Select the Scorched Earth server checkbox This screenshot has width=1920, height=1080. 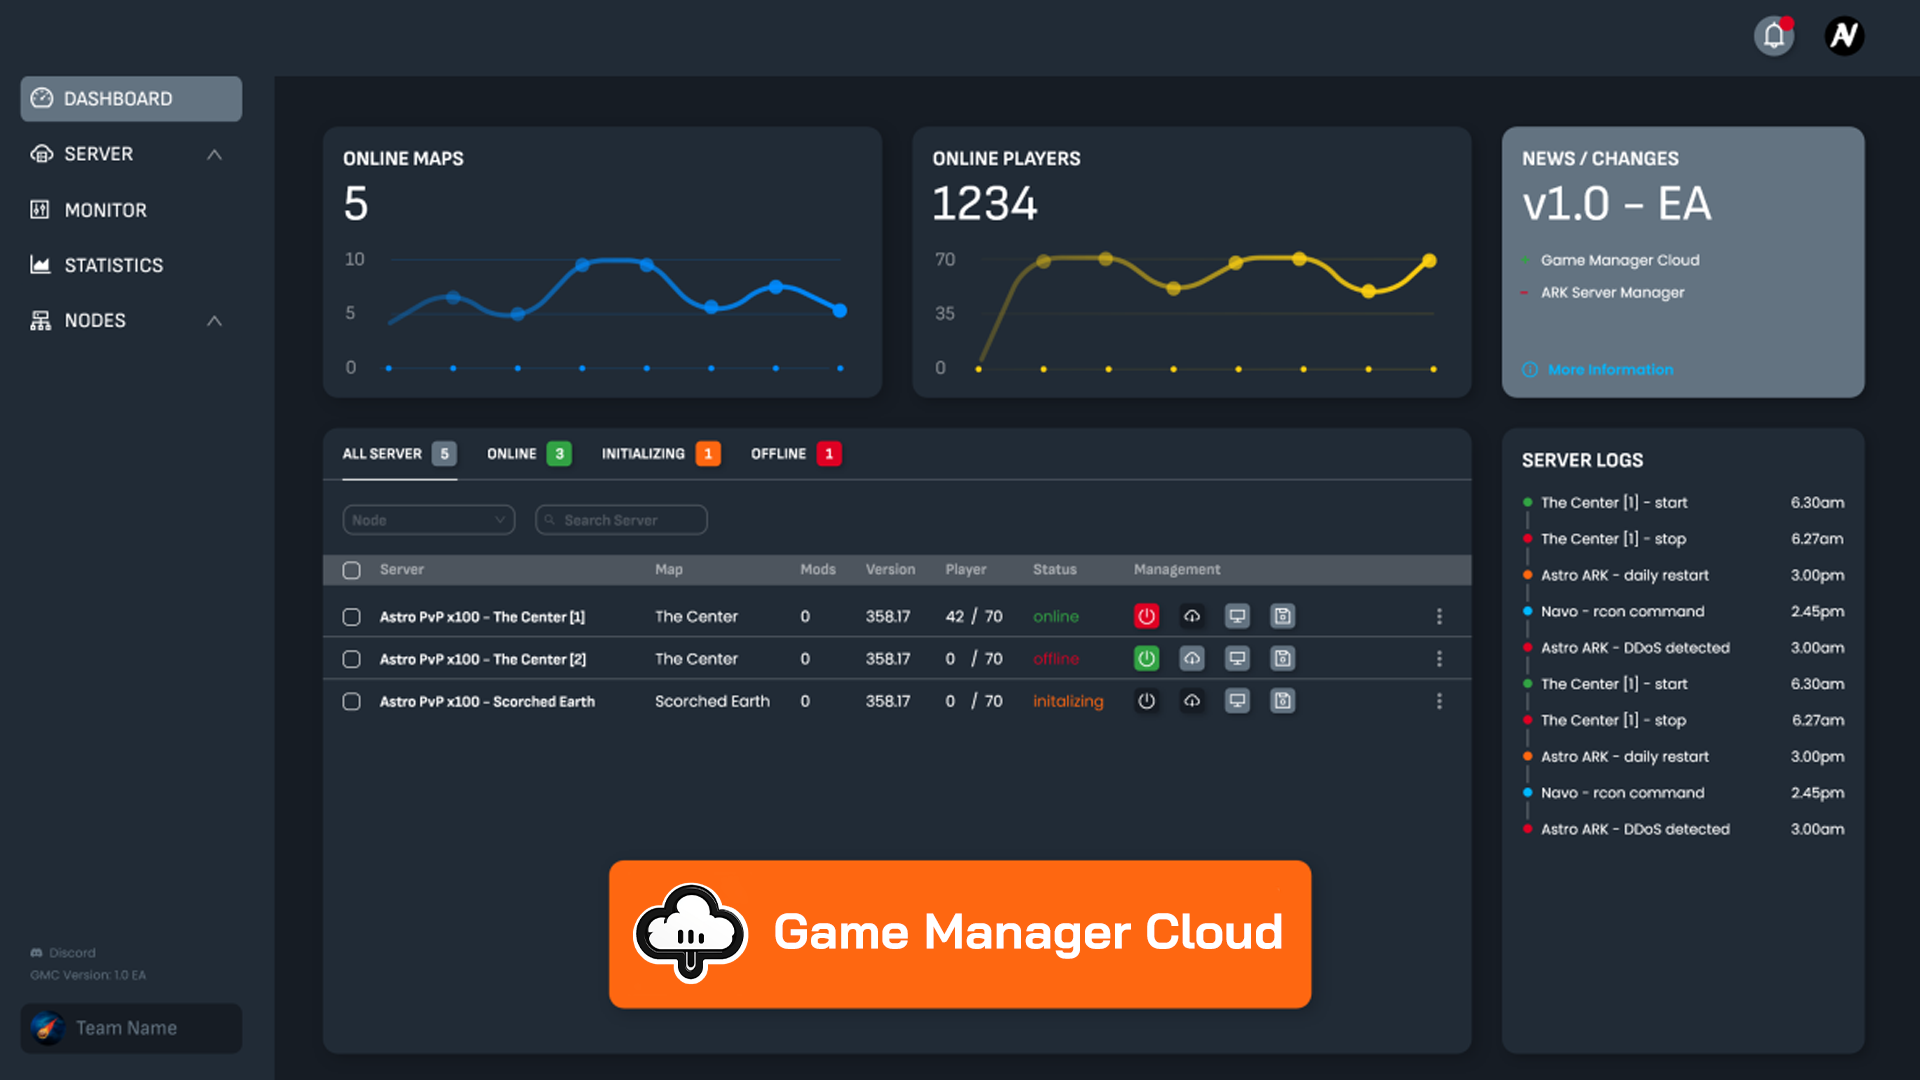[351, 701]
